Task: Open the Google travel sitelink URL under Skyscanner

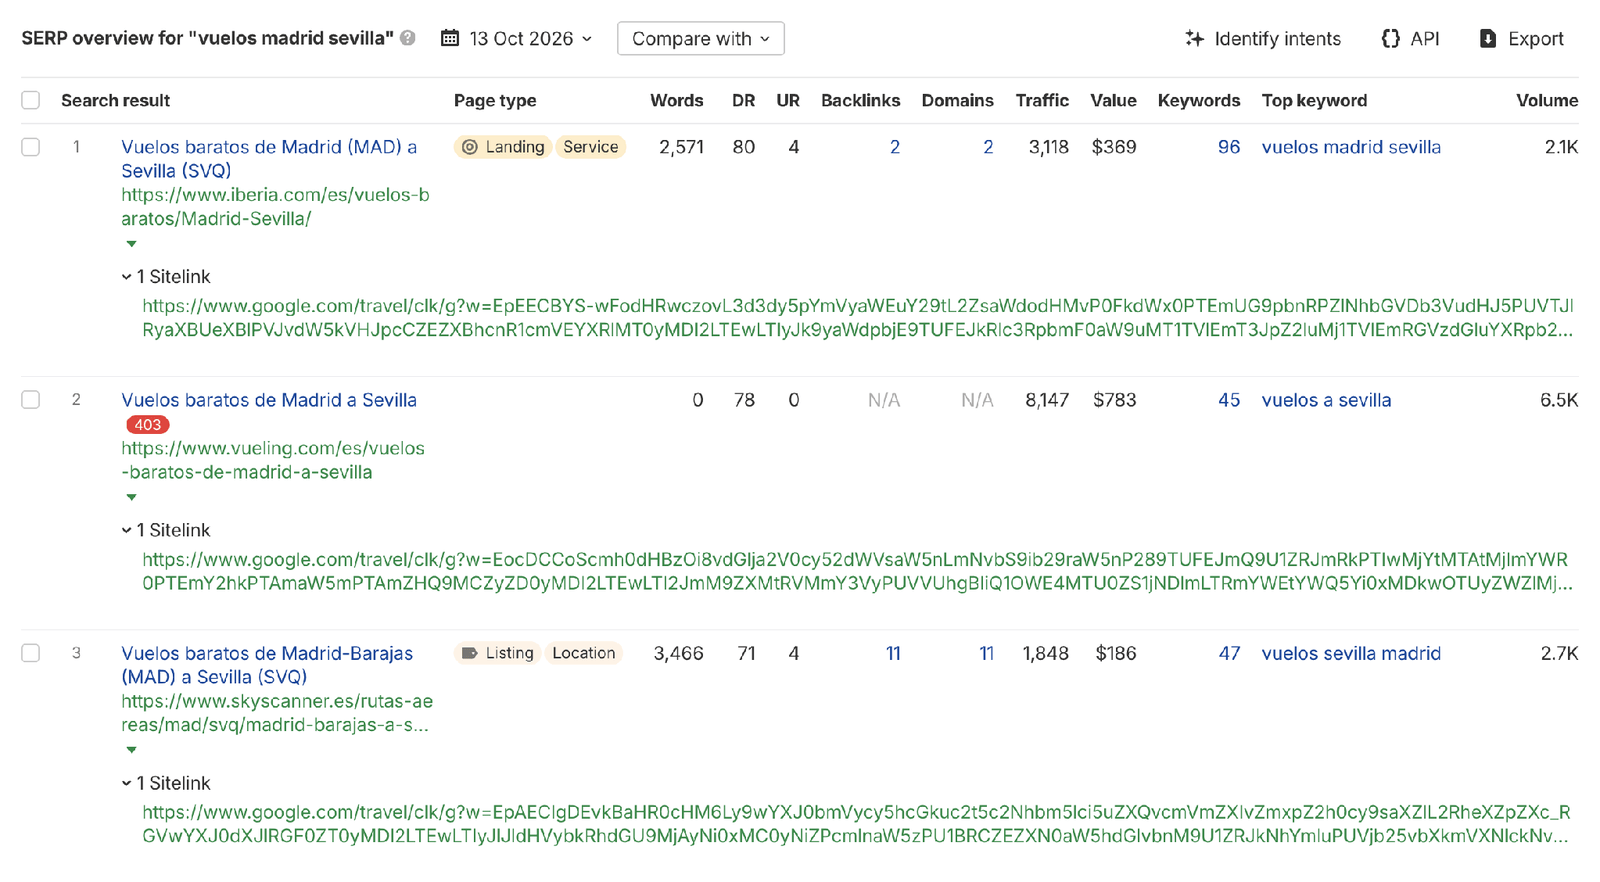Action: click(x=857, y=824)
